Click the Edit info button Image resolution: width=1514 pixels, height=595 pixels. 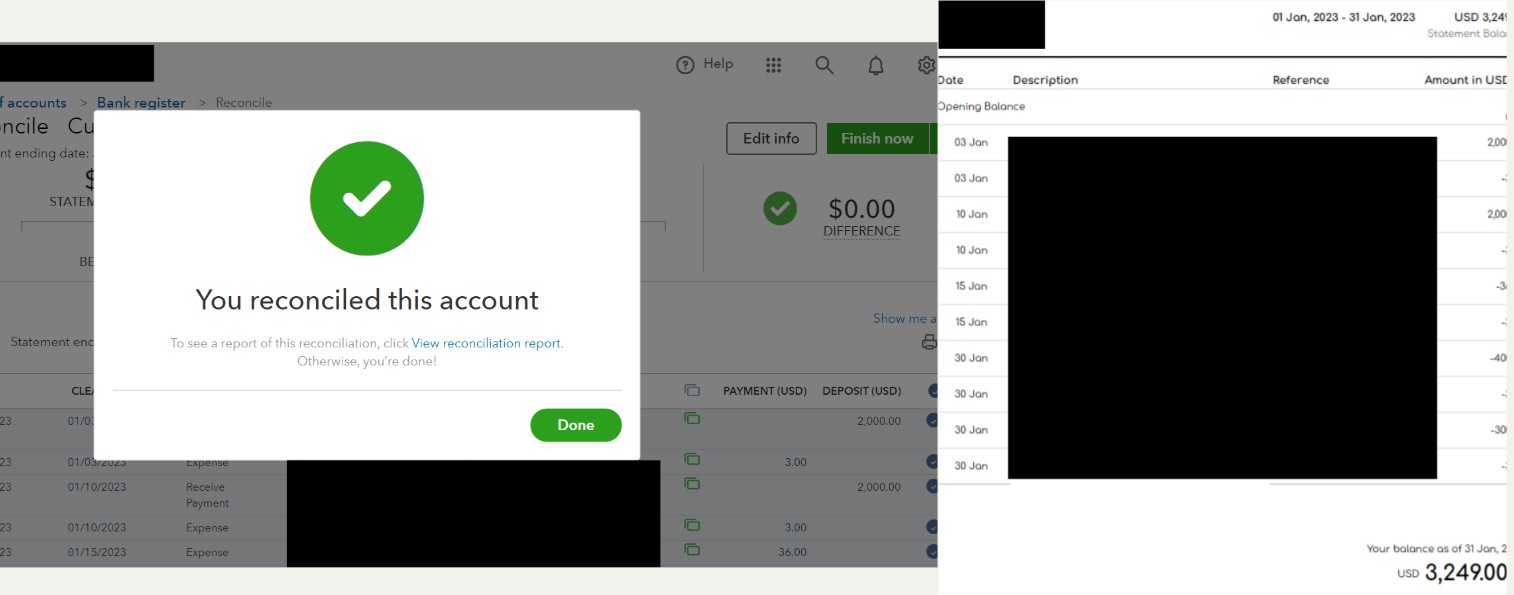[x=771, y=139]
